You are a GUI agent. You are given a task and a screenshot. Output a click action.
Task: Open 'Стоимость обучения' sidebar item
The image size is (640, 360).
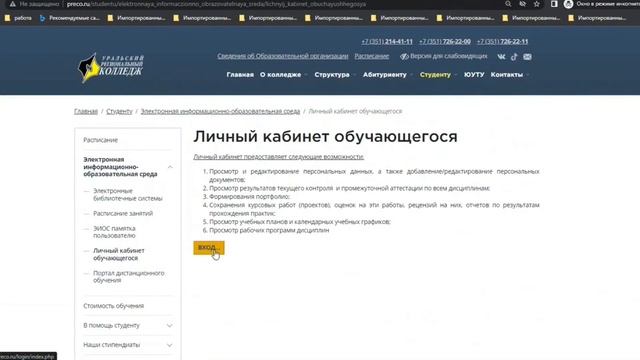coord(113,306)
